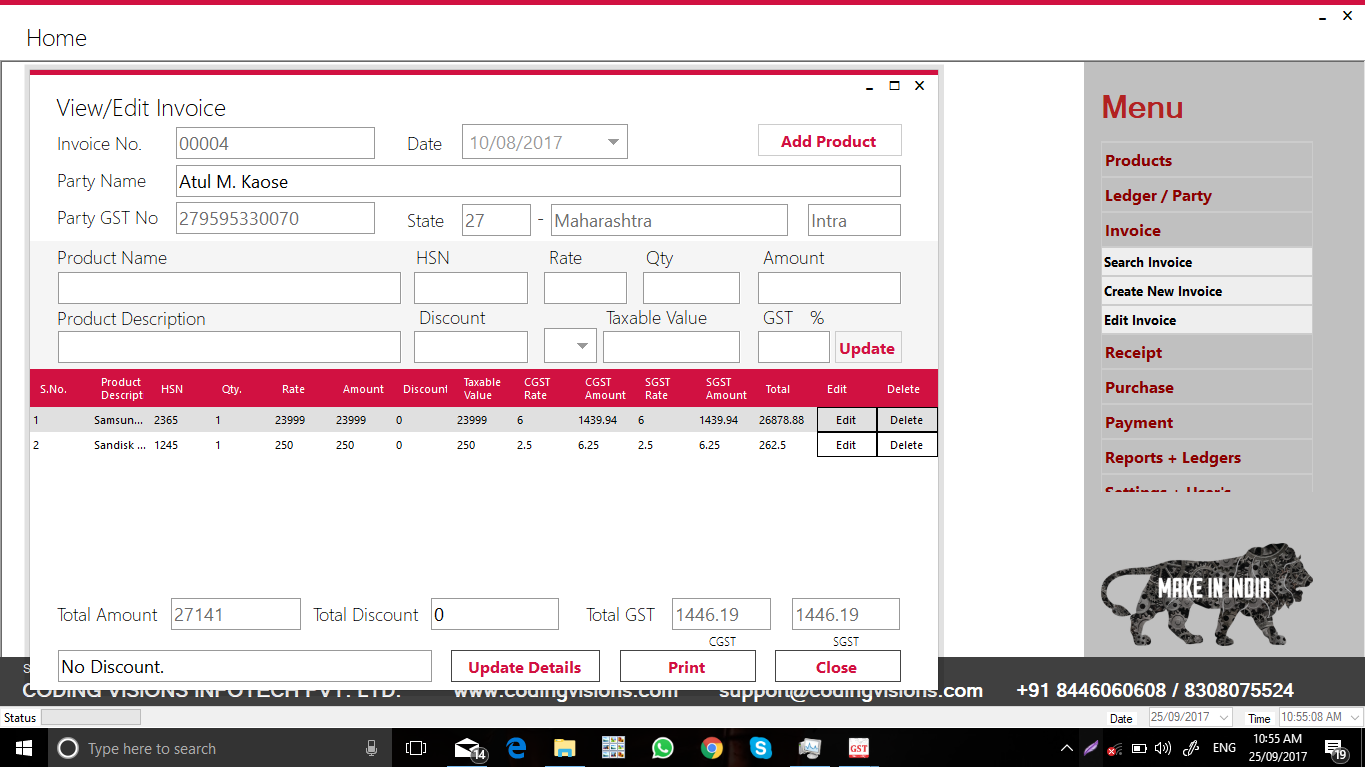The image size is (1365, 767).
Task: Launch Google Chrome from the taskbar
Action: click(x=711, y=748)
